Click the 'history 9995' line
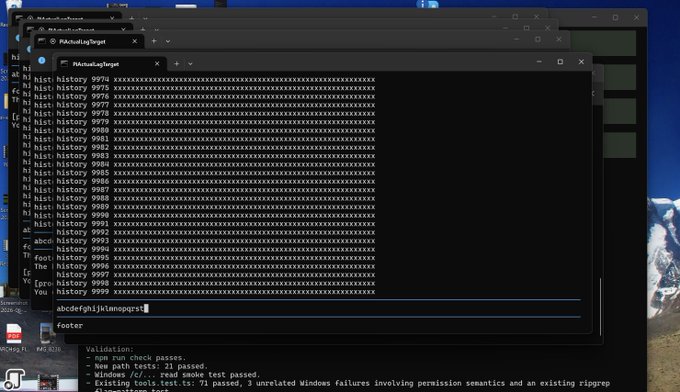 216,258
